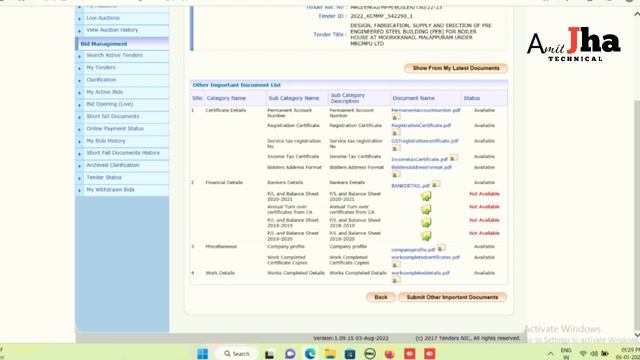Click lock icon below RegistrationCertificate.pdf
The image size is (640, 360).
(x=396, y=133)
